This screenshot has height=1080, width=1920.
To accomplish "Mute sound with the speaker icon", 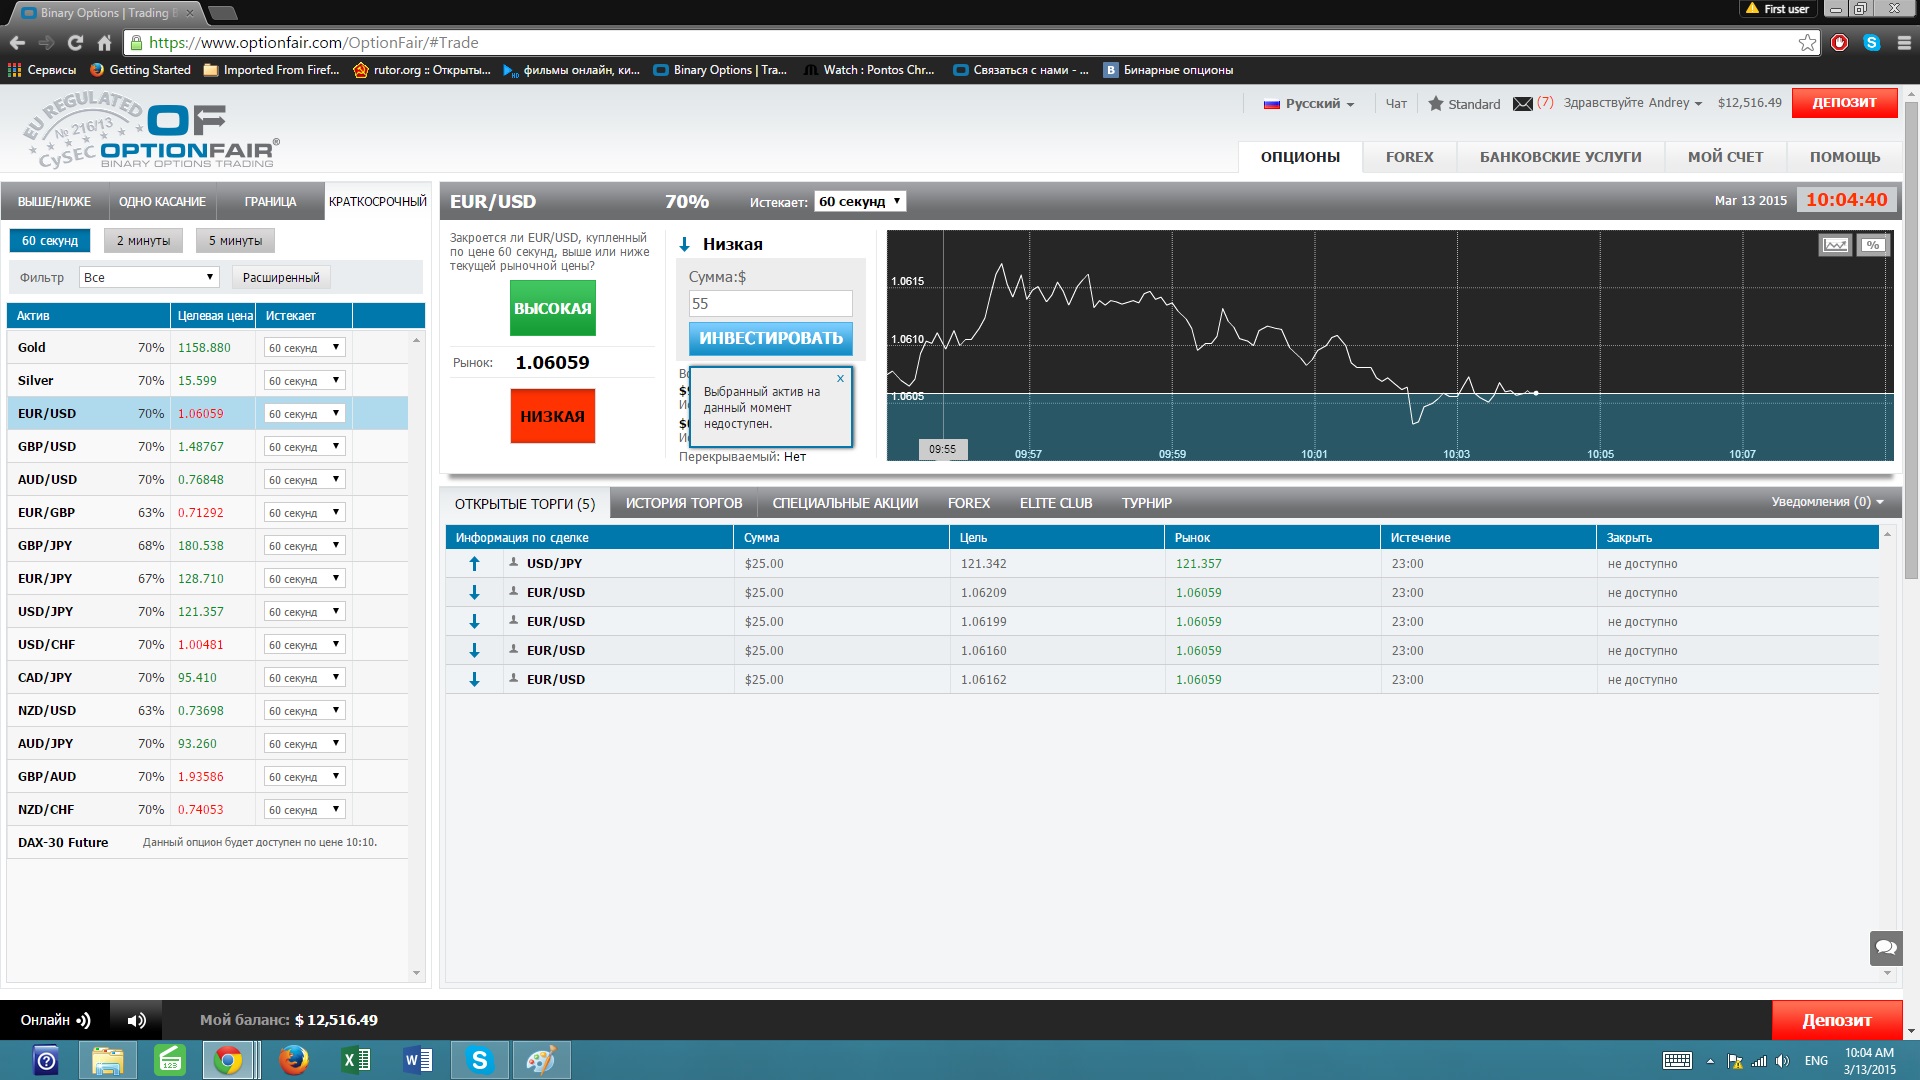I will (137, 1020).
